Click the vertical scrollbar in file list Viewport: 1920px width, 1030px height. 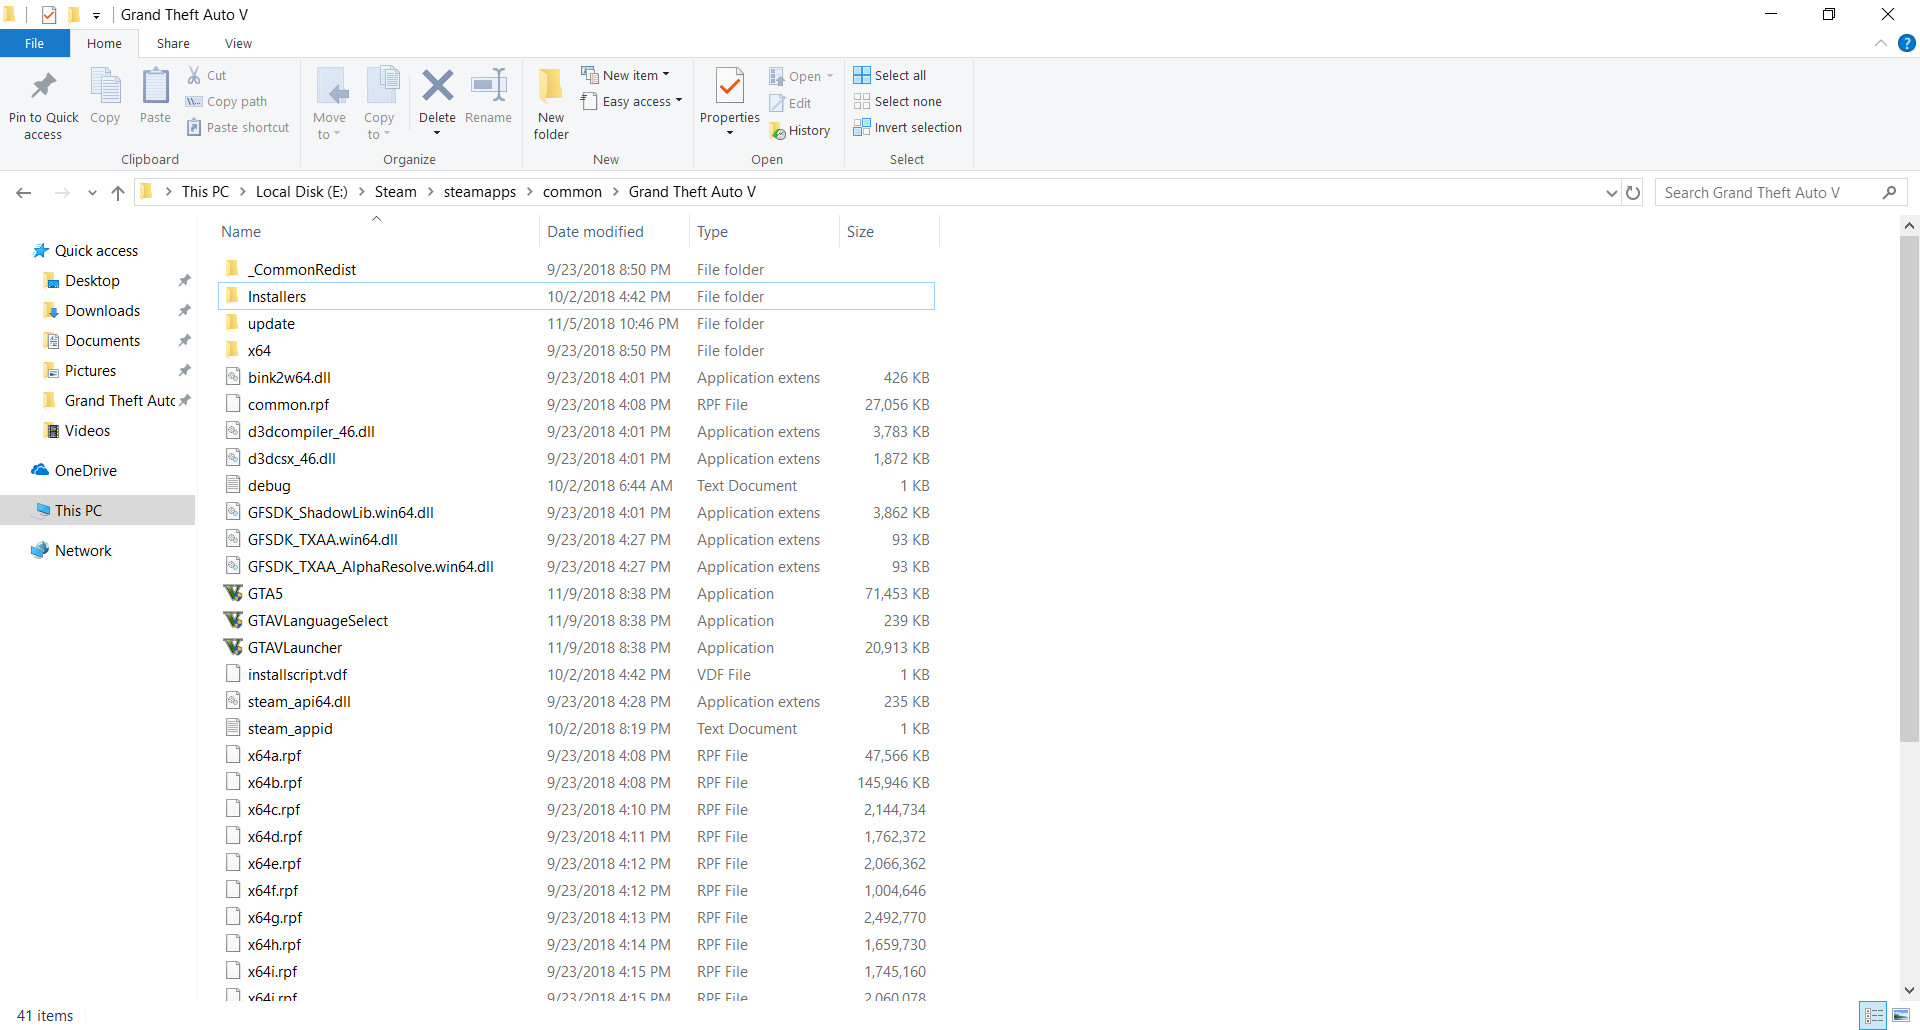tap(1909, 490)
